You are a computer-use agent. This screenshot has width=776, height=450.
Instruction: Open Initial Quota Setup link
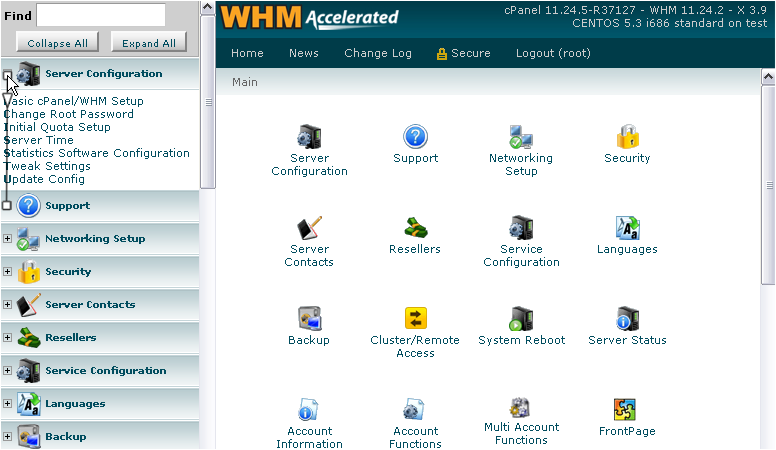57,127
